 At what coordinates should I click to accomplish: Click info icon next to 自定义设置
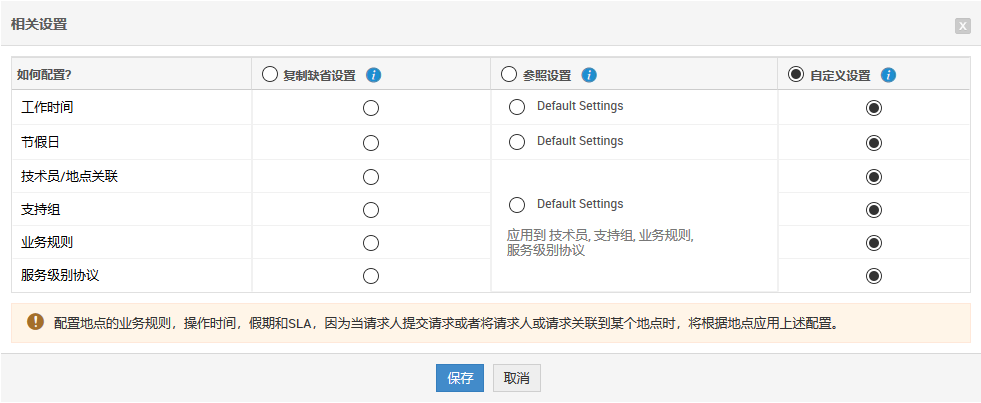(888, 75)
